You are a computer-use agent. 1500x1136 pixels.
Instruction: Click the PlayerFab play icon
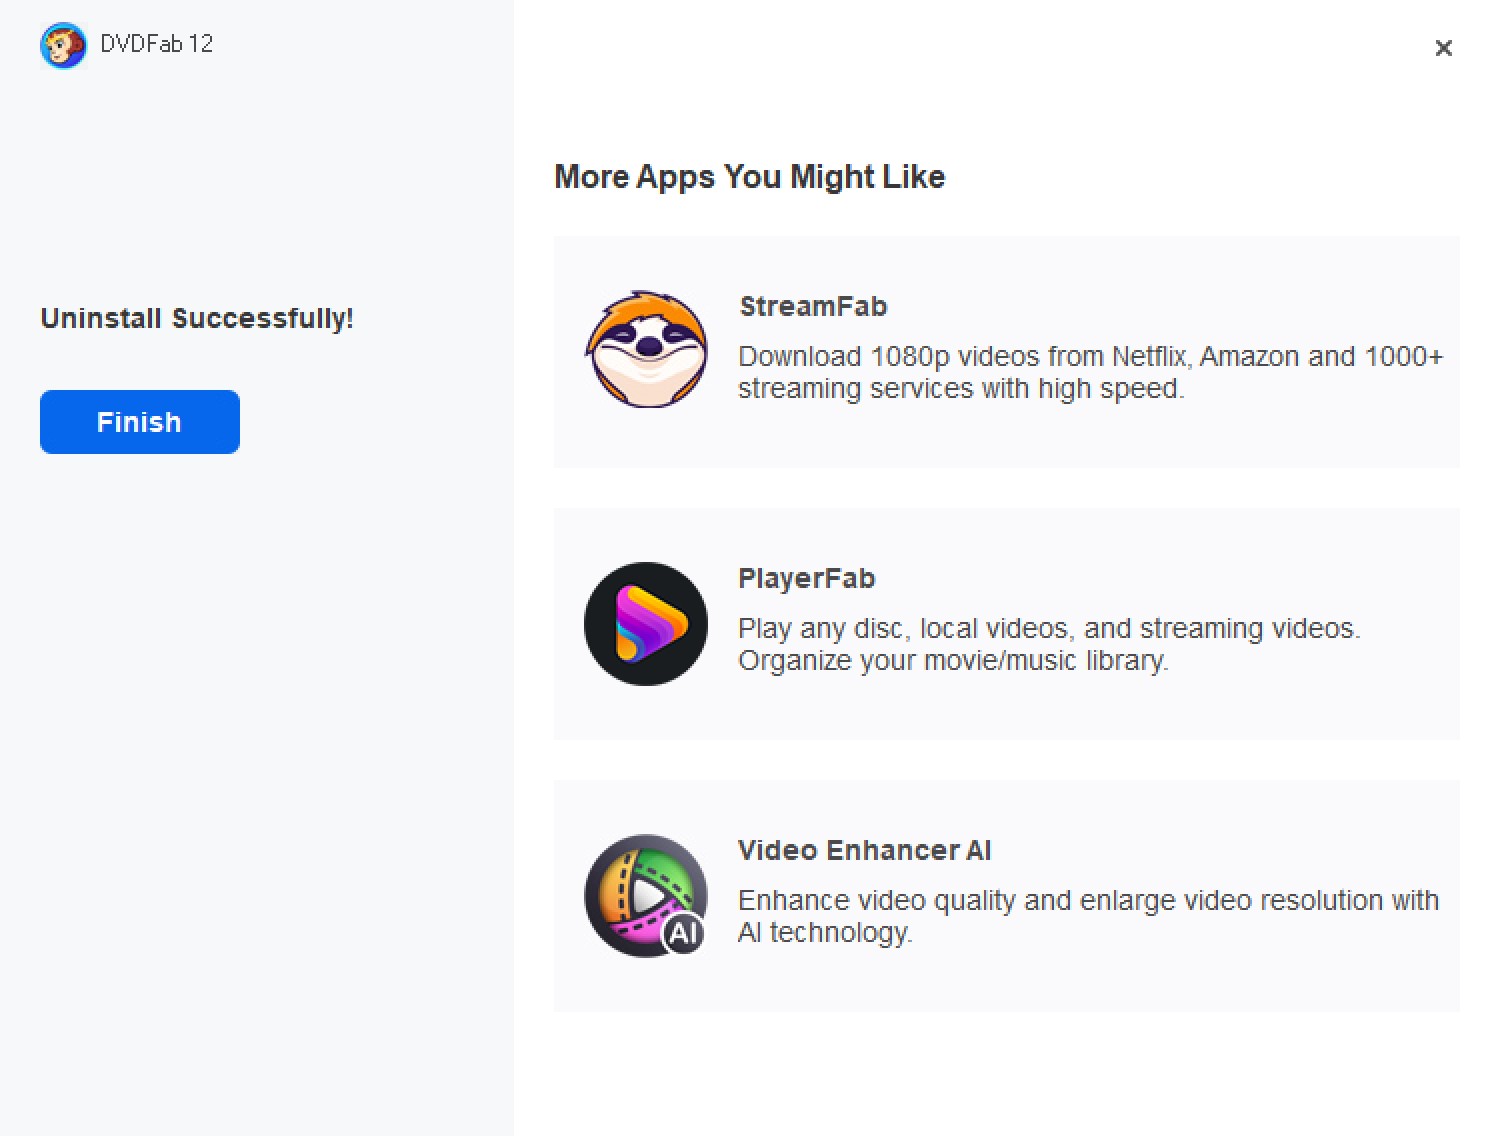click(x=646, y=624)
